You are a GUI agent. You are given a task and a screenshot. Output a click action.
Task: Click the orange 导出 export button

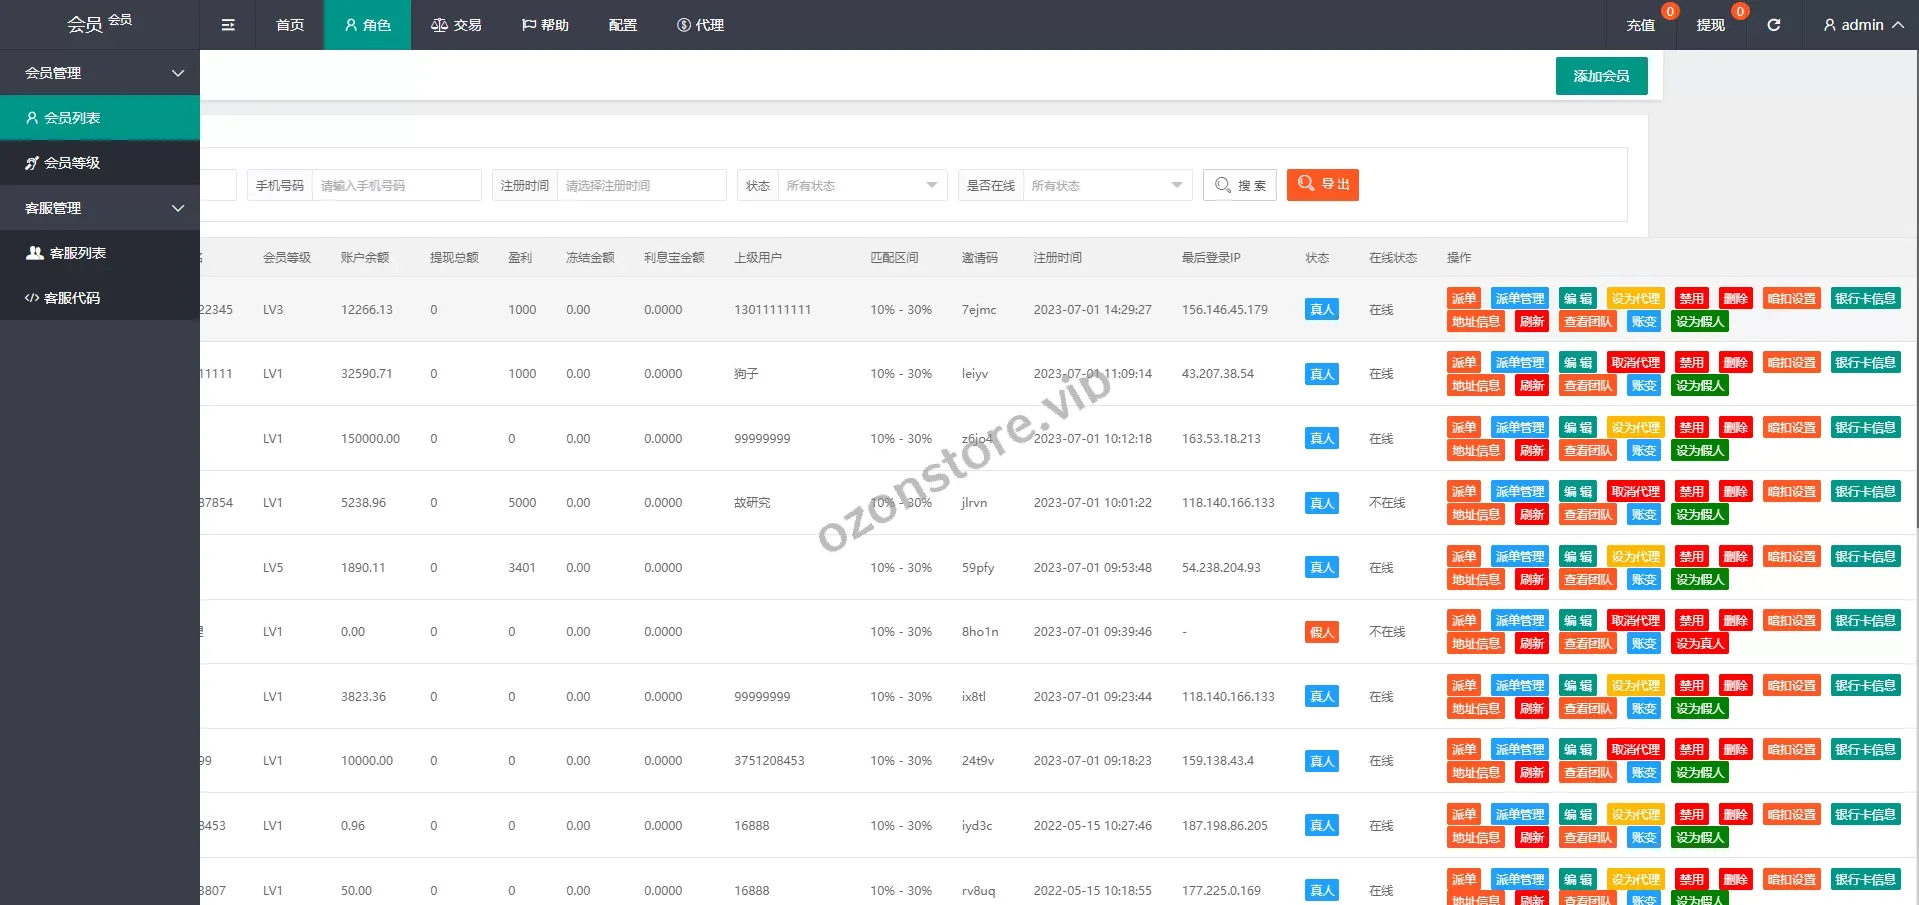1322,185
